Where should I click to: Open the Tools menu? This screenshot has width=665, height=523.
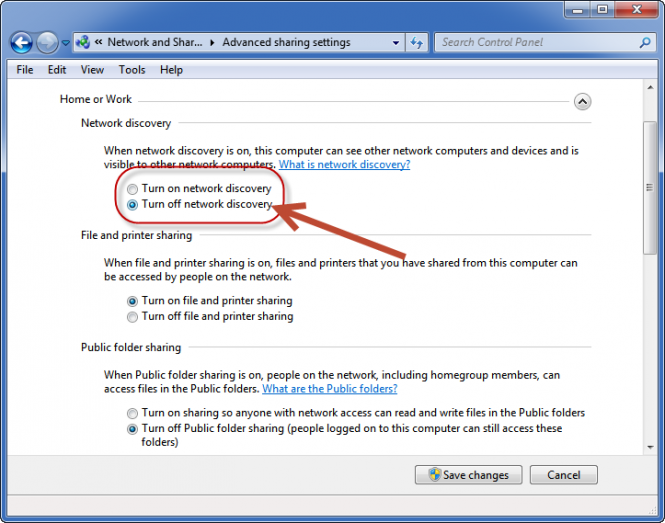132,70
